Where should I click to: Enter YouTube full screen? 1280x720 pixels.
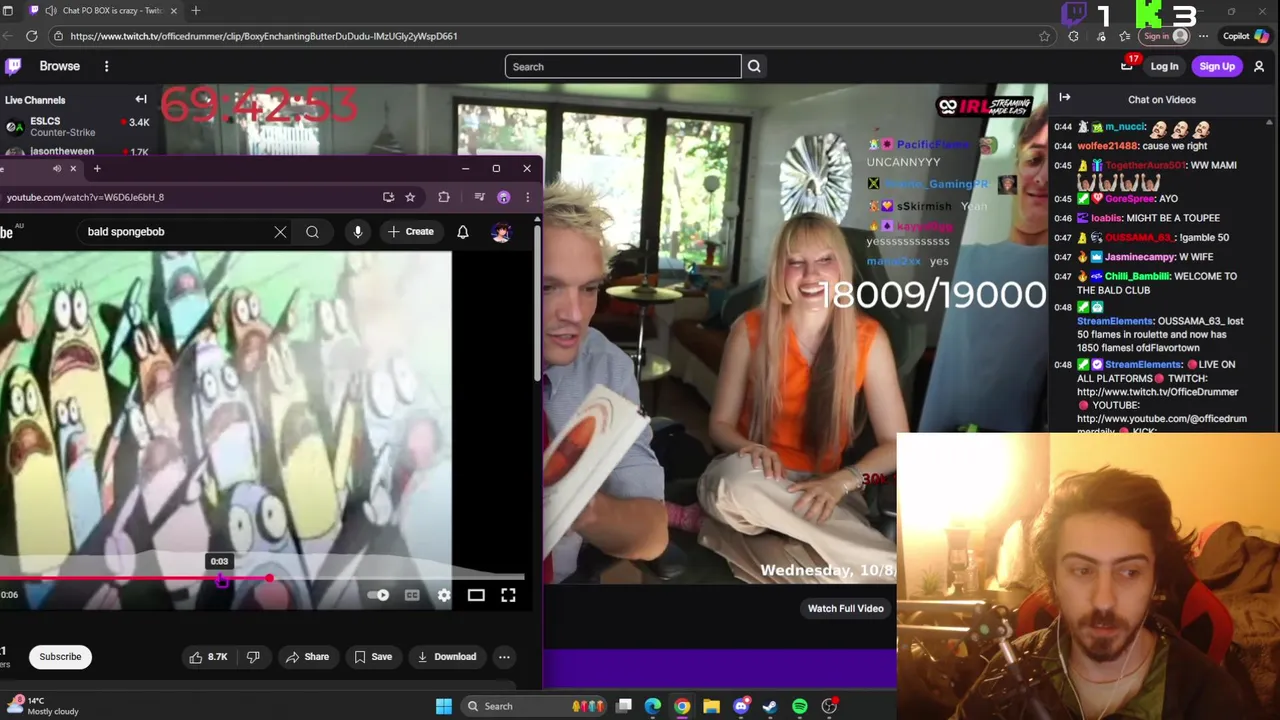(x=508, y=595)
